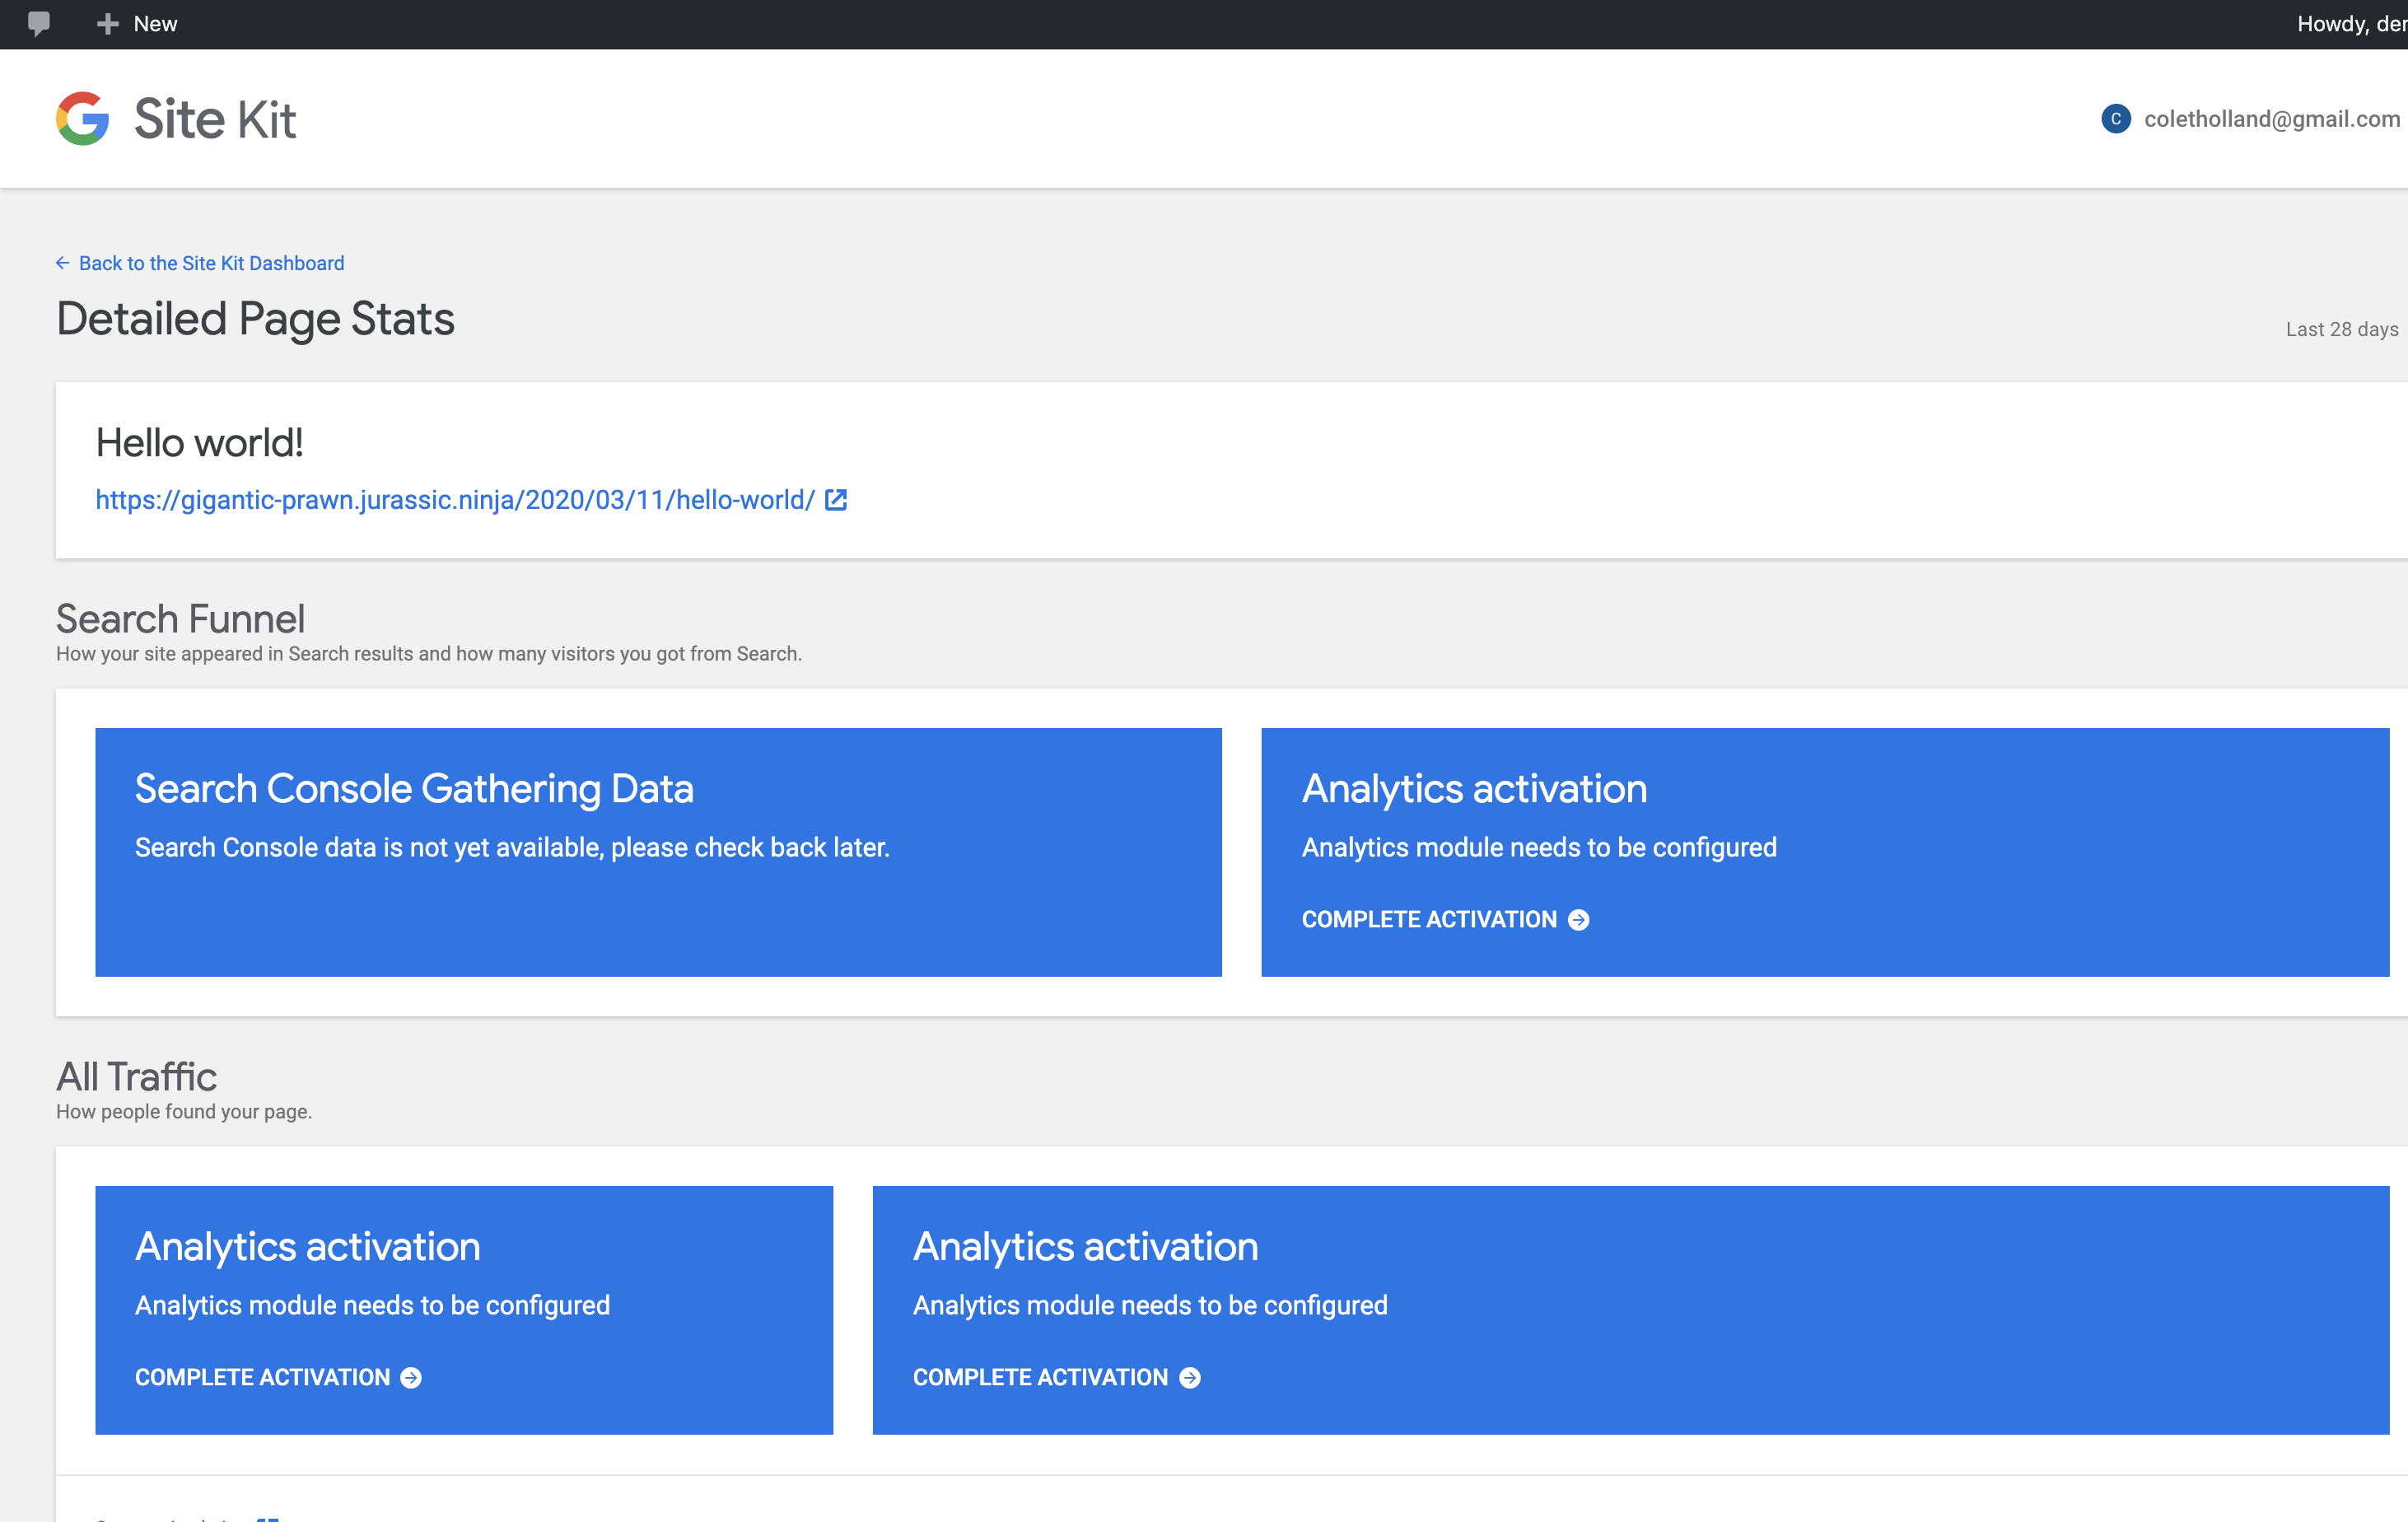The height and width of the screenshot is (1522, 2408).
Task: Select the 'Detailed Page Stats' heading
Action: click(x=255, y=319)
